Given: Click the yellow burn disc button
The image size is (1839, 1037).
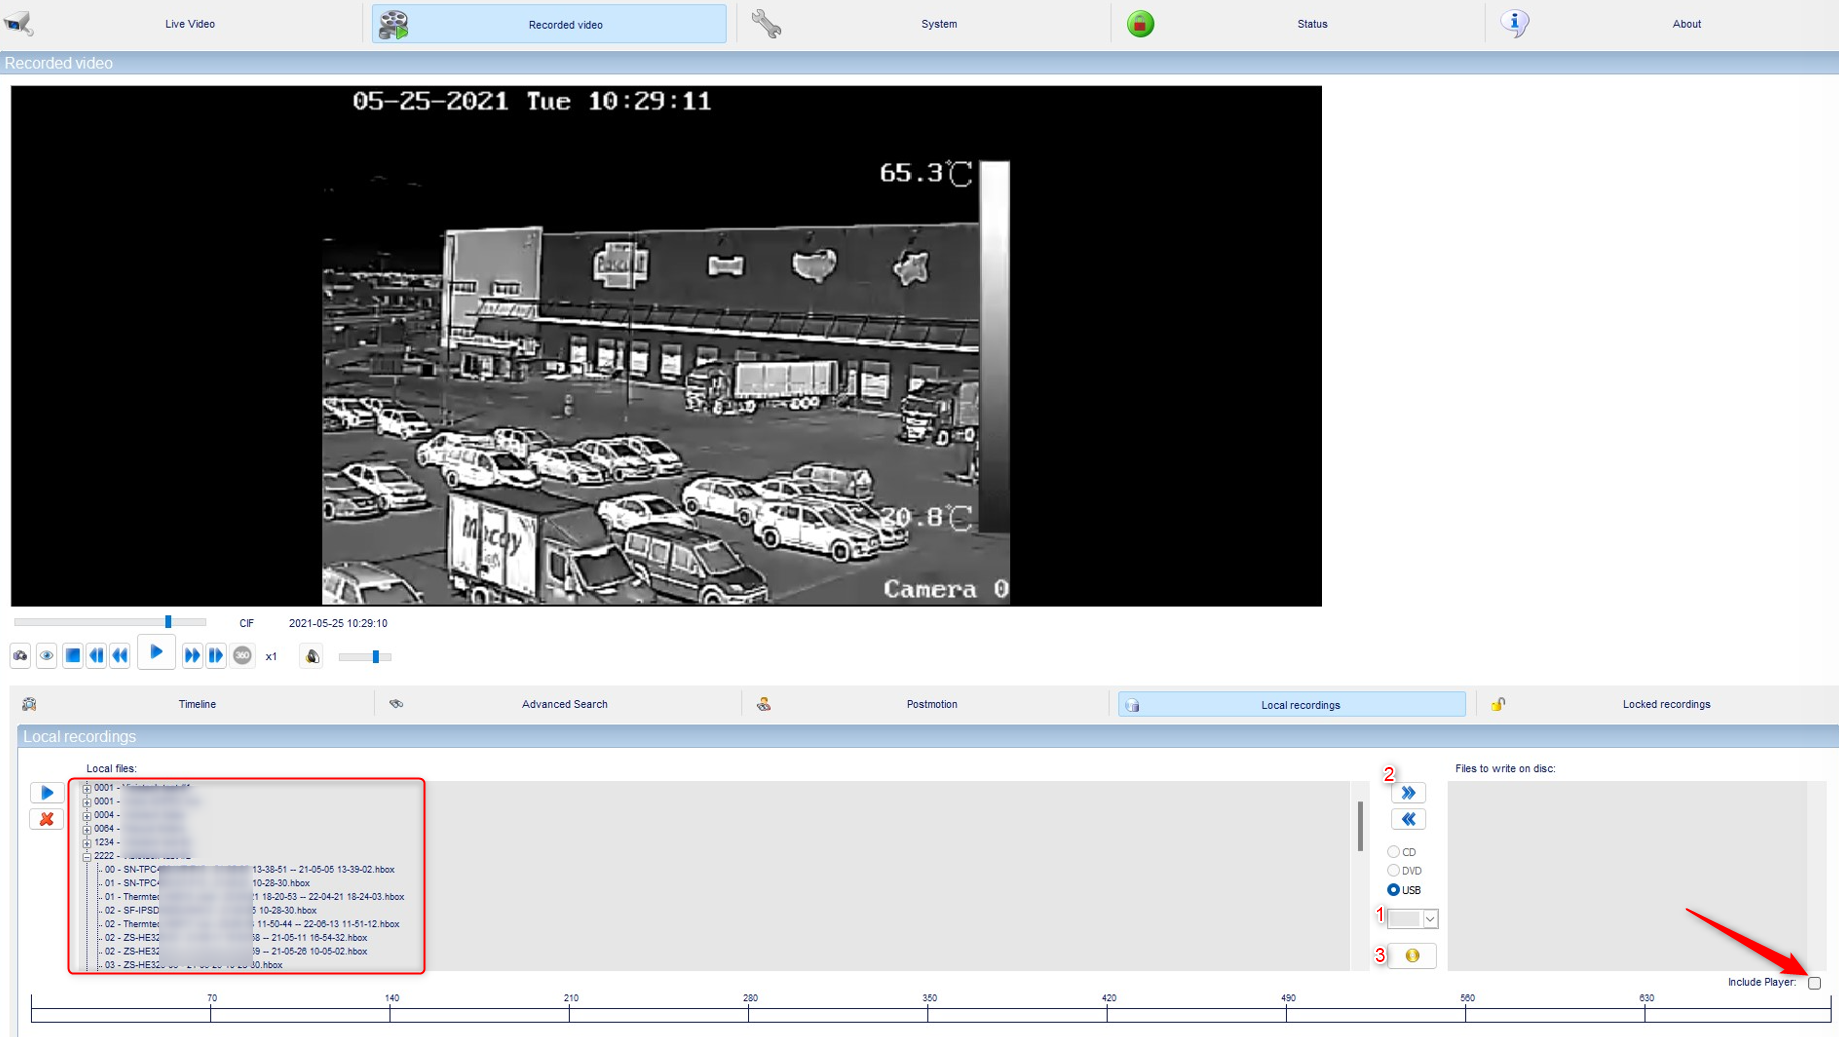Looking at the screenshot, I should point(1412,956).
